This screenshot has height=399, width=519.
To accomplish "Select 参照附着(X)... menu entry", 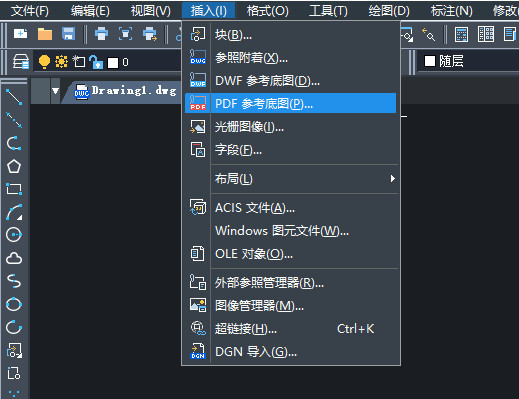I will pyautogui.click(x=290, y=58).
